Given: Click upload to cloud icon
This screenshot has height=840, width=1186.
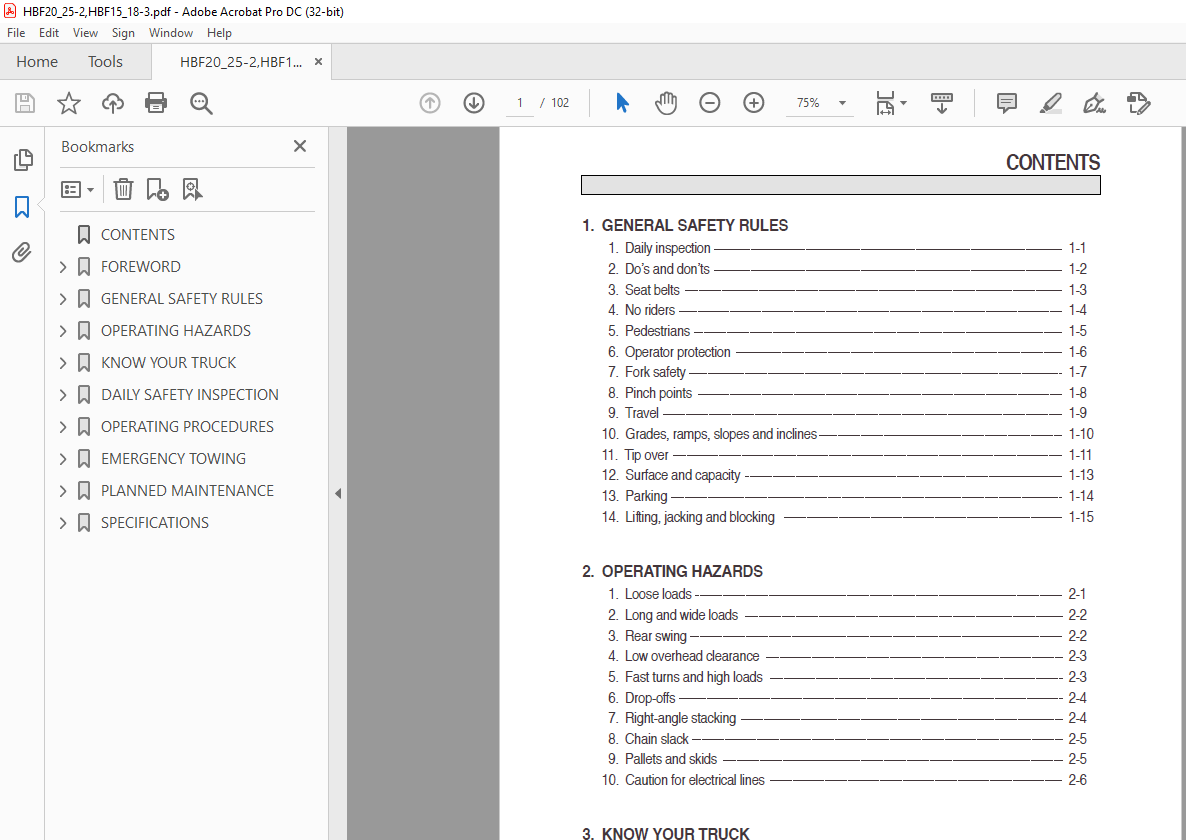Looking at the screenshot, I should (113, 103).
